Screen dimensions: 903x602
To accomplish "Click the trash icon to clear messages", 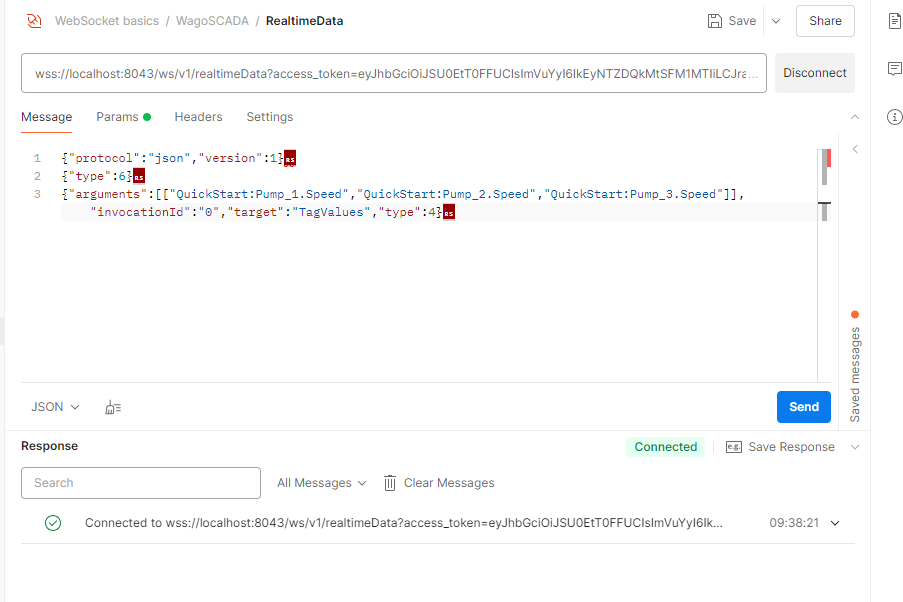I will point(390,483).
